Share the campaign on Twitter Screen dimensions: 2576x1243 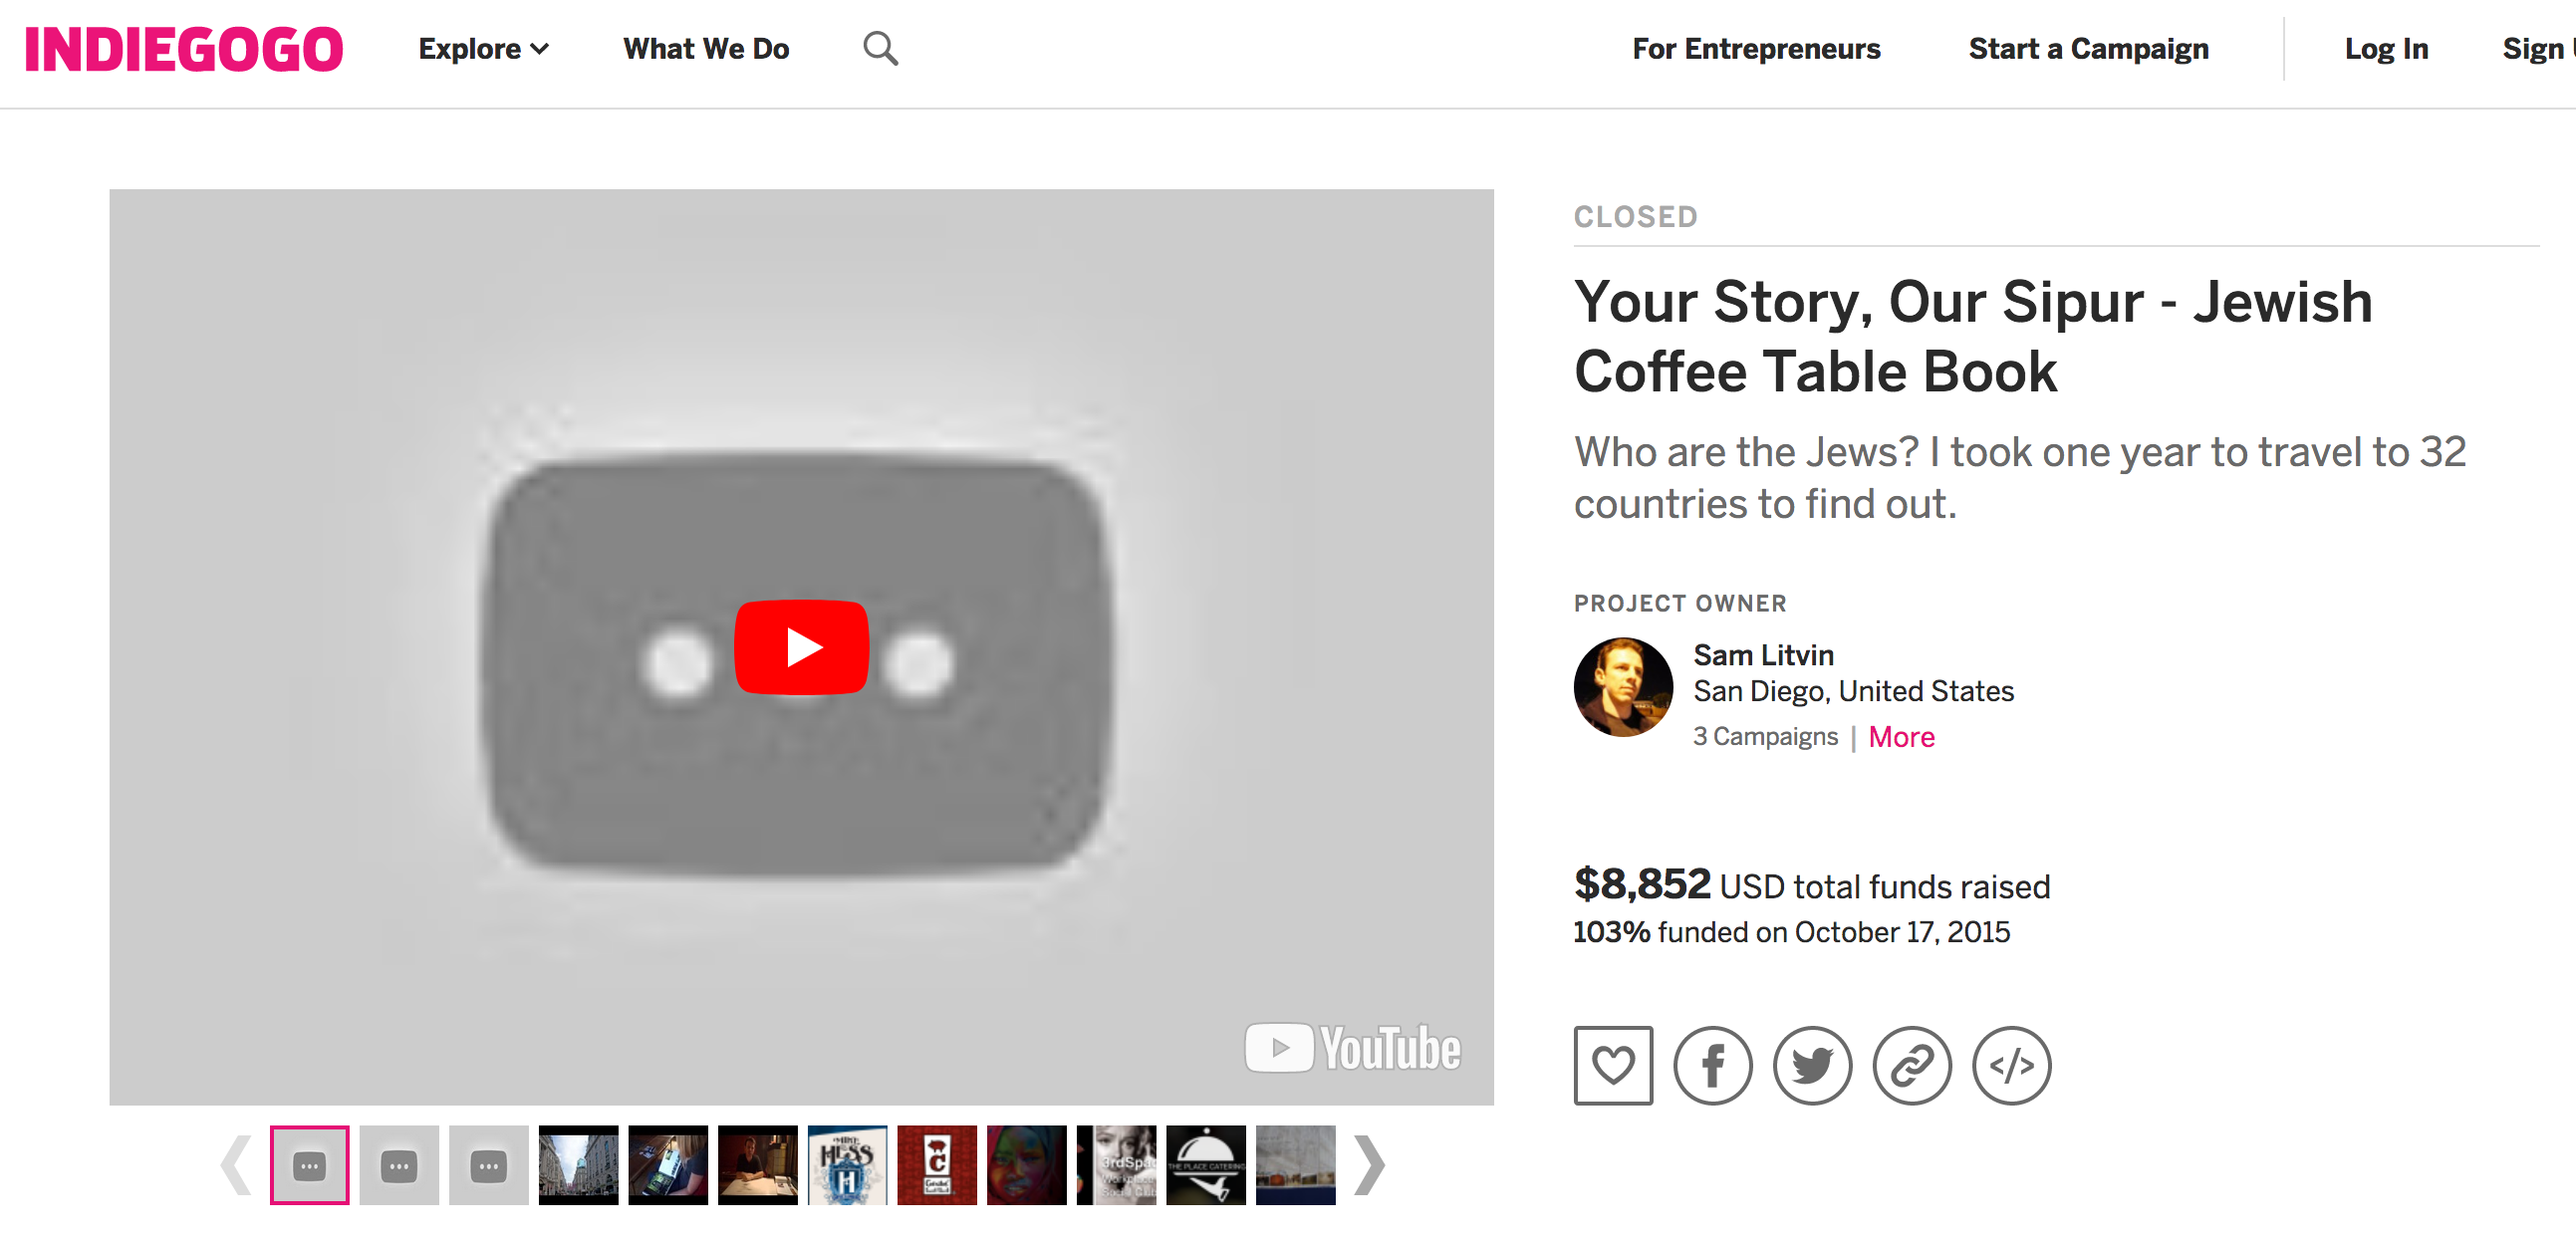click(x=1812, y=1065)
